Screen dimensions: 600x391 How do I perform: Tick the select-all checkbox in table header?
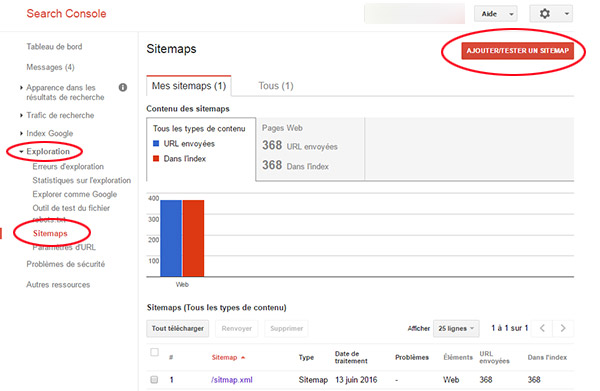pyautogui.click(x=155, y=352)
